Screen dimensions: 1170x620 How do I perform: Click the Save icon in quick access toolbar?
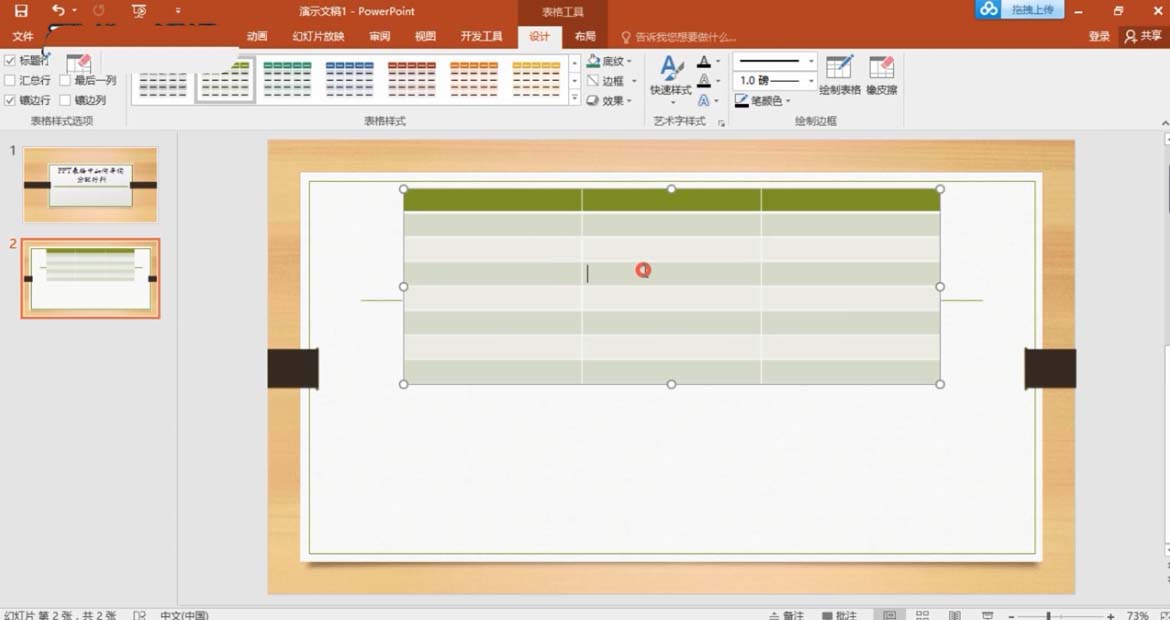click(21, 10)
